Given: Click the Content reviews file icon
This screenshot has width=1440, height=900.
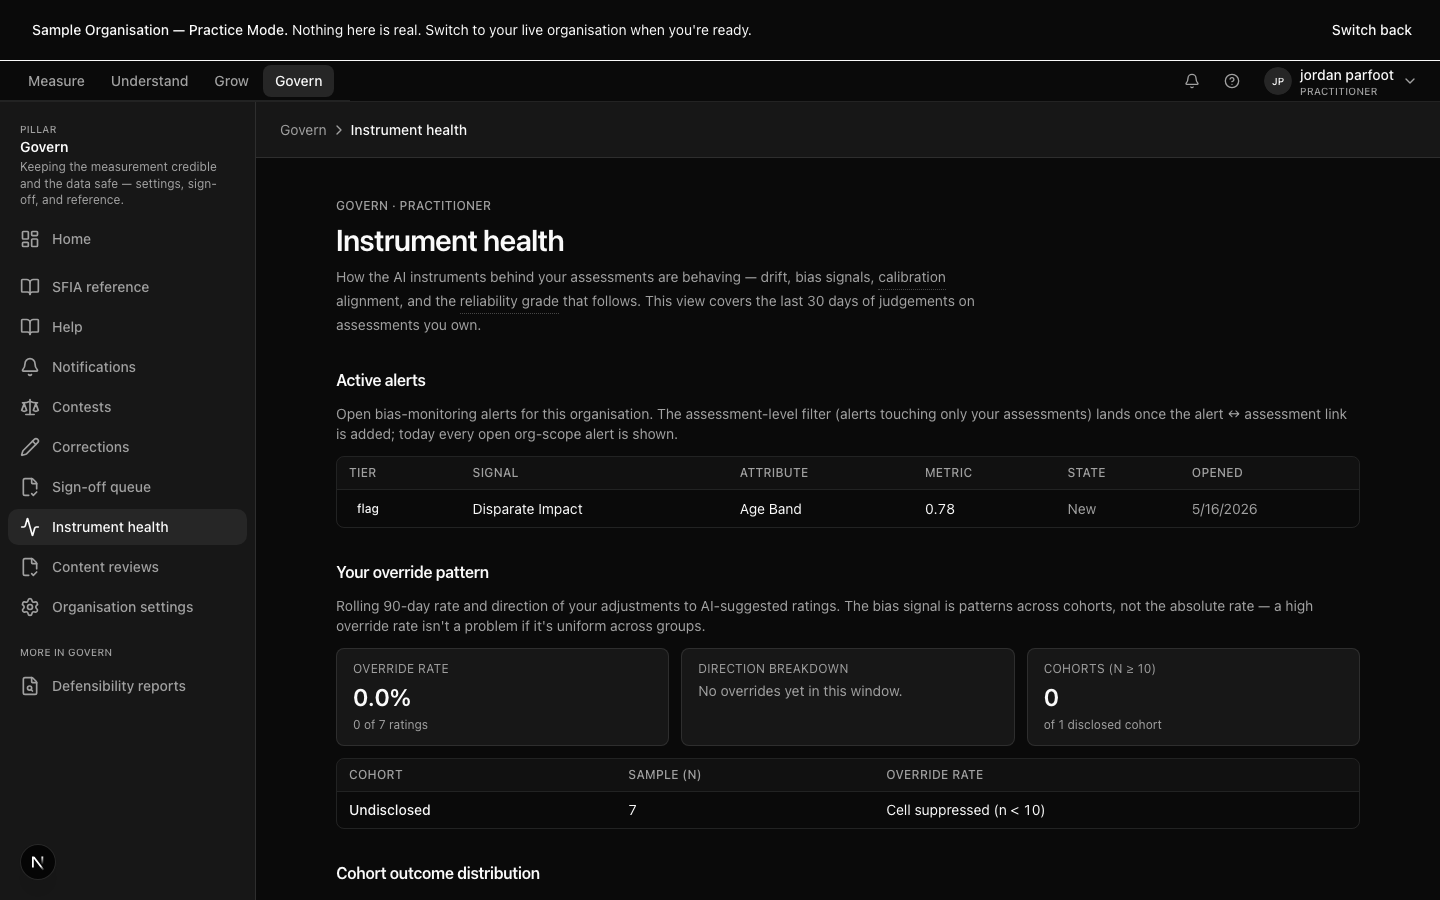Looking at the screenshot, I should coord(30,567).
